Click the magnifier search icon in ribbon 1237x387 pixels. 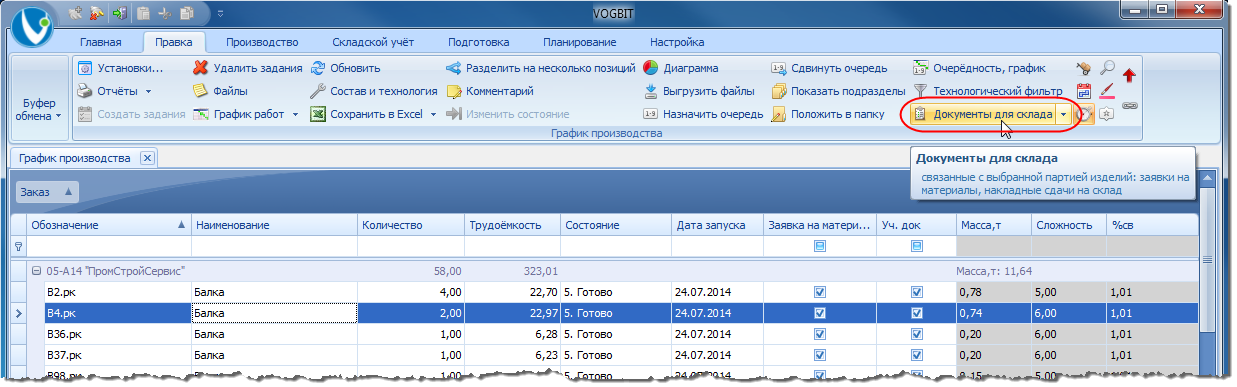coord(1107,69)
